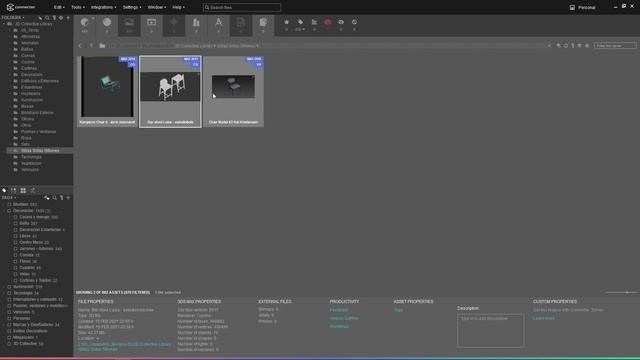Click the plus icon in Tags panel header
The image size is (640, 360).
click(68, 198)
